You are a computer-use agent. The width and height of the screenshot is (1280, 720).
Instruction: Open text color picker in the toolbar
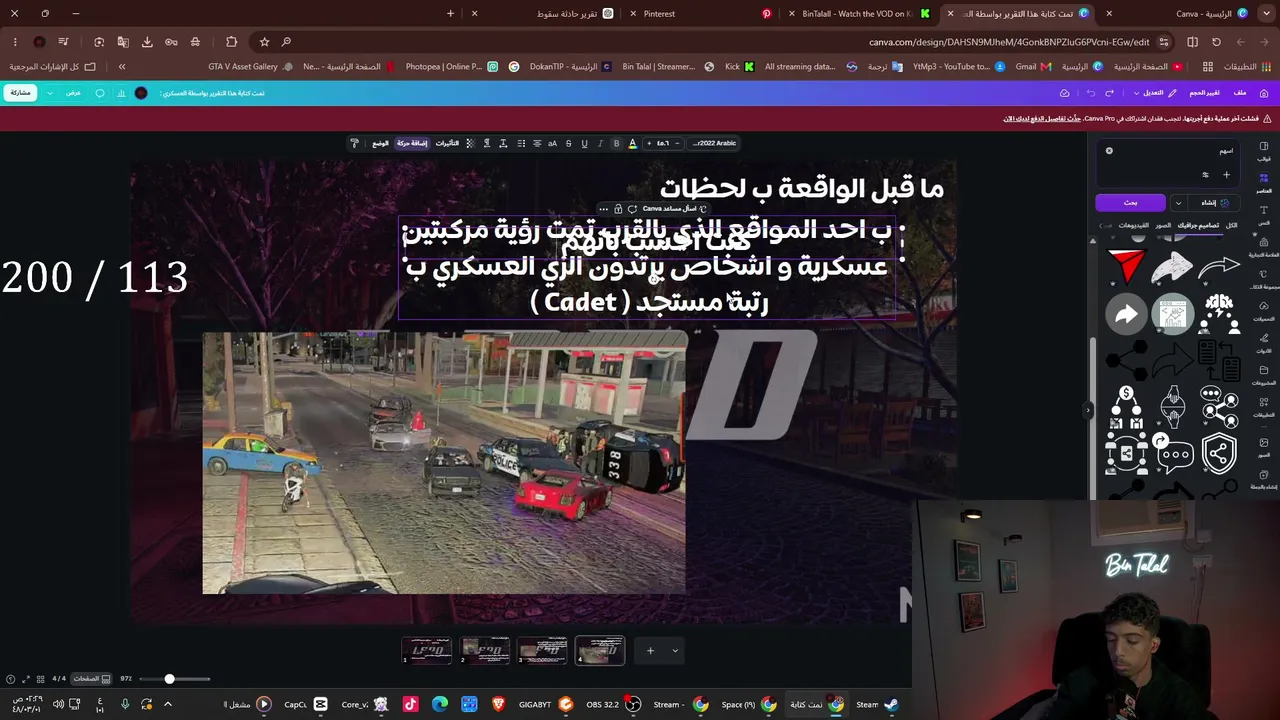(x=632, y=143)
